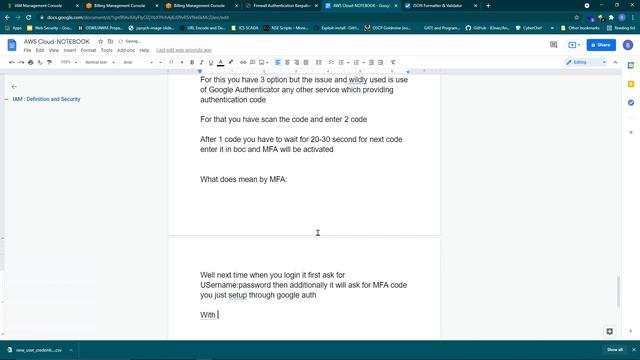Open the zoom level dropdown
This screenshot has height=360, width=640.
point(69,62)
